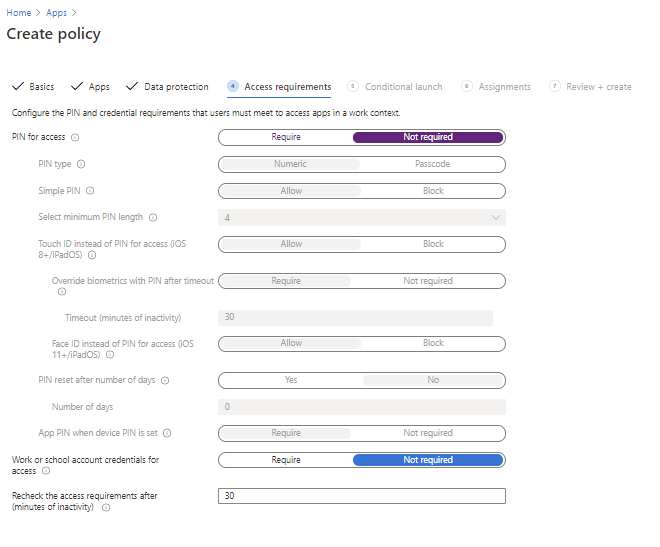660x547 pixels.
Task: Open the minimum PIN length dropdown
Action: [x=361, y=218]
